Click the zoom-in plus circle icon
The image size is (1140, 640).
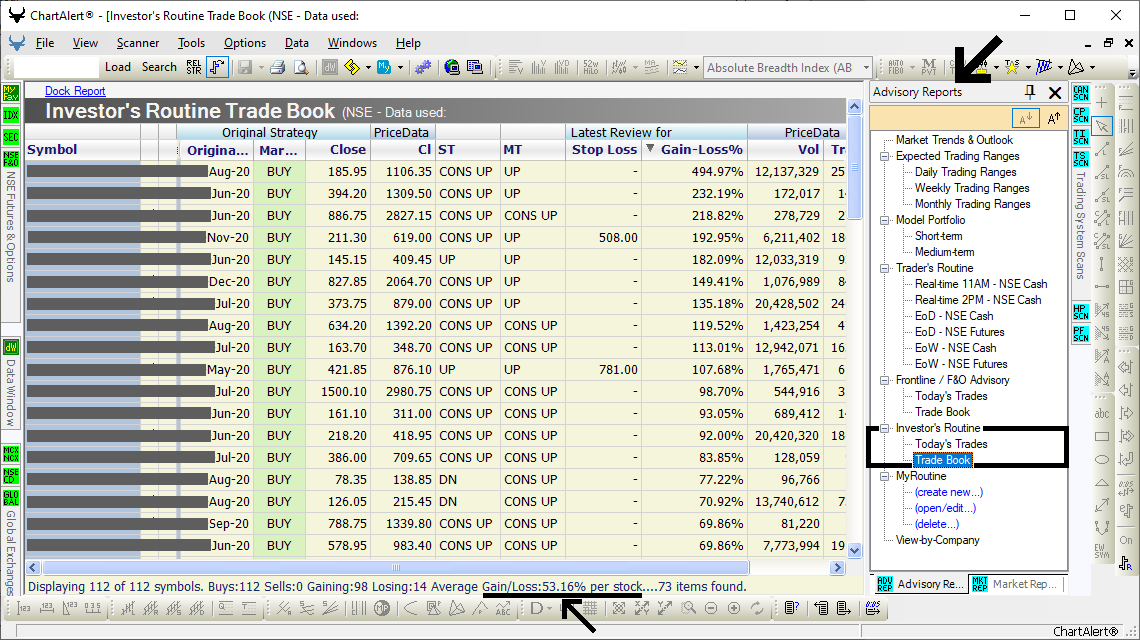click(734, 608)
